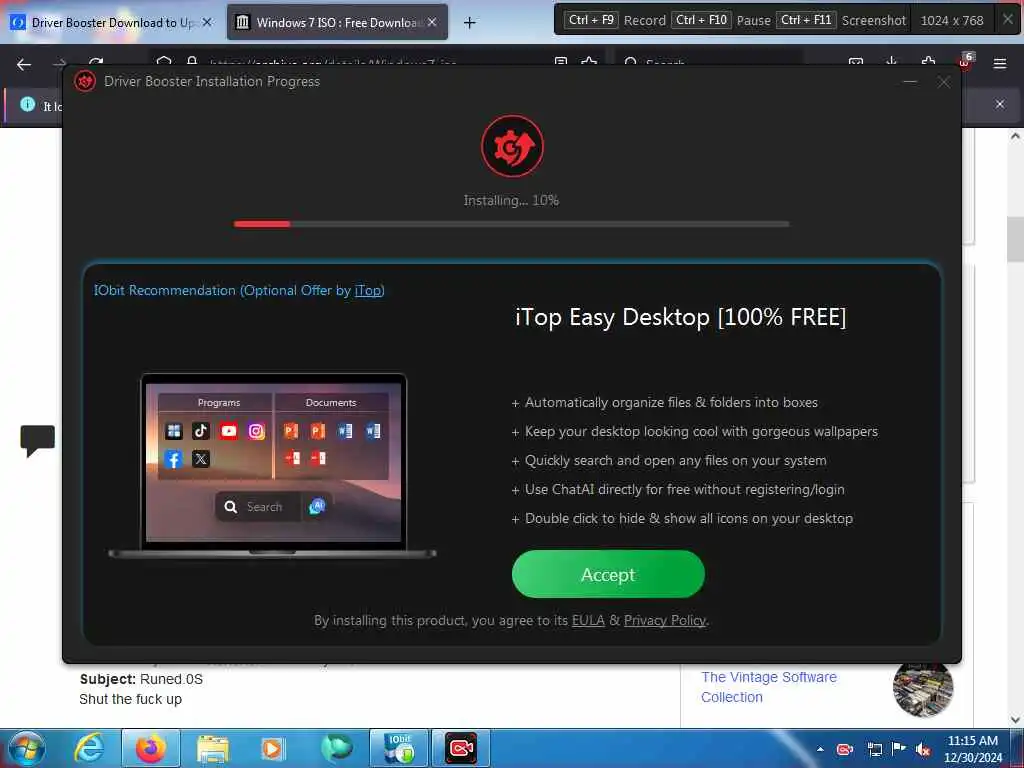Viewport: 1024px width, 768px height.
Task: Close the Driver Booster Download tab
Action: [207, 22]
